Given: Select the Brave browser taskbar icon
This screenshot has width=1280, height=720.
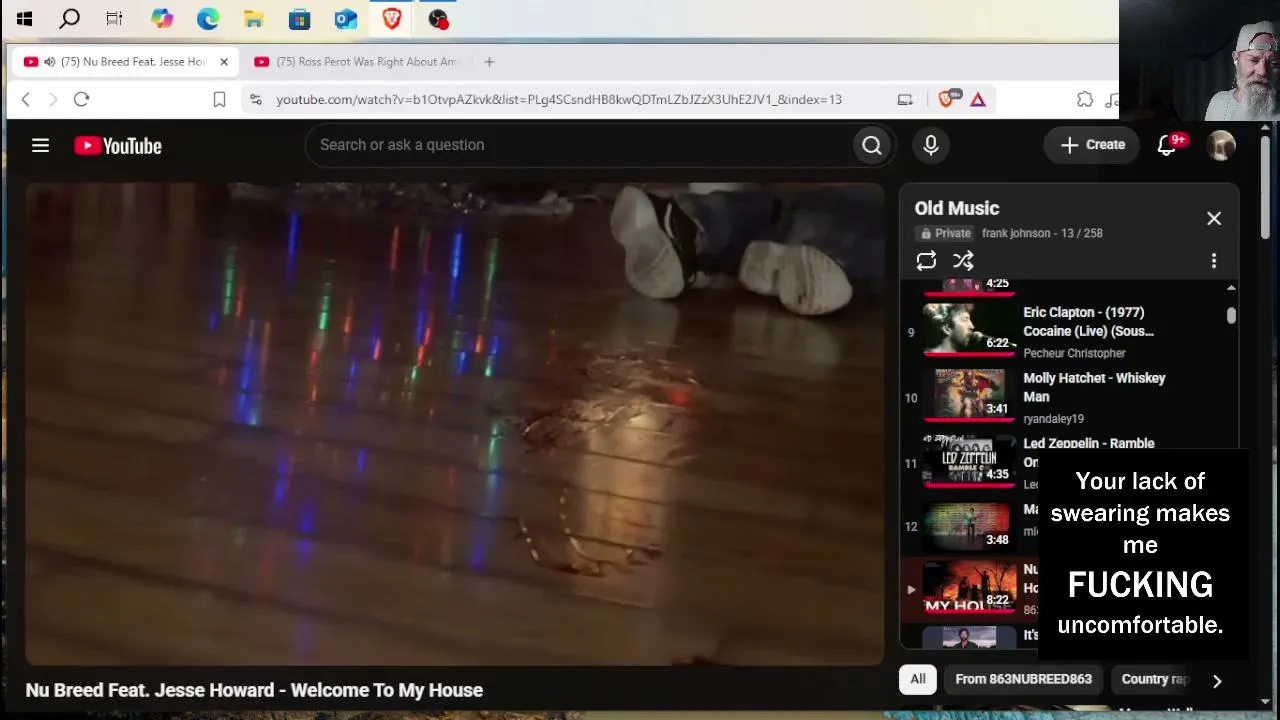Looking at the screenshot, I should tap(391, 18).
